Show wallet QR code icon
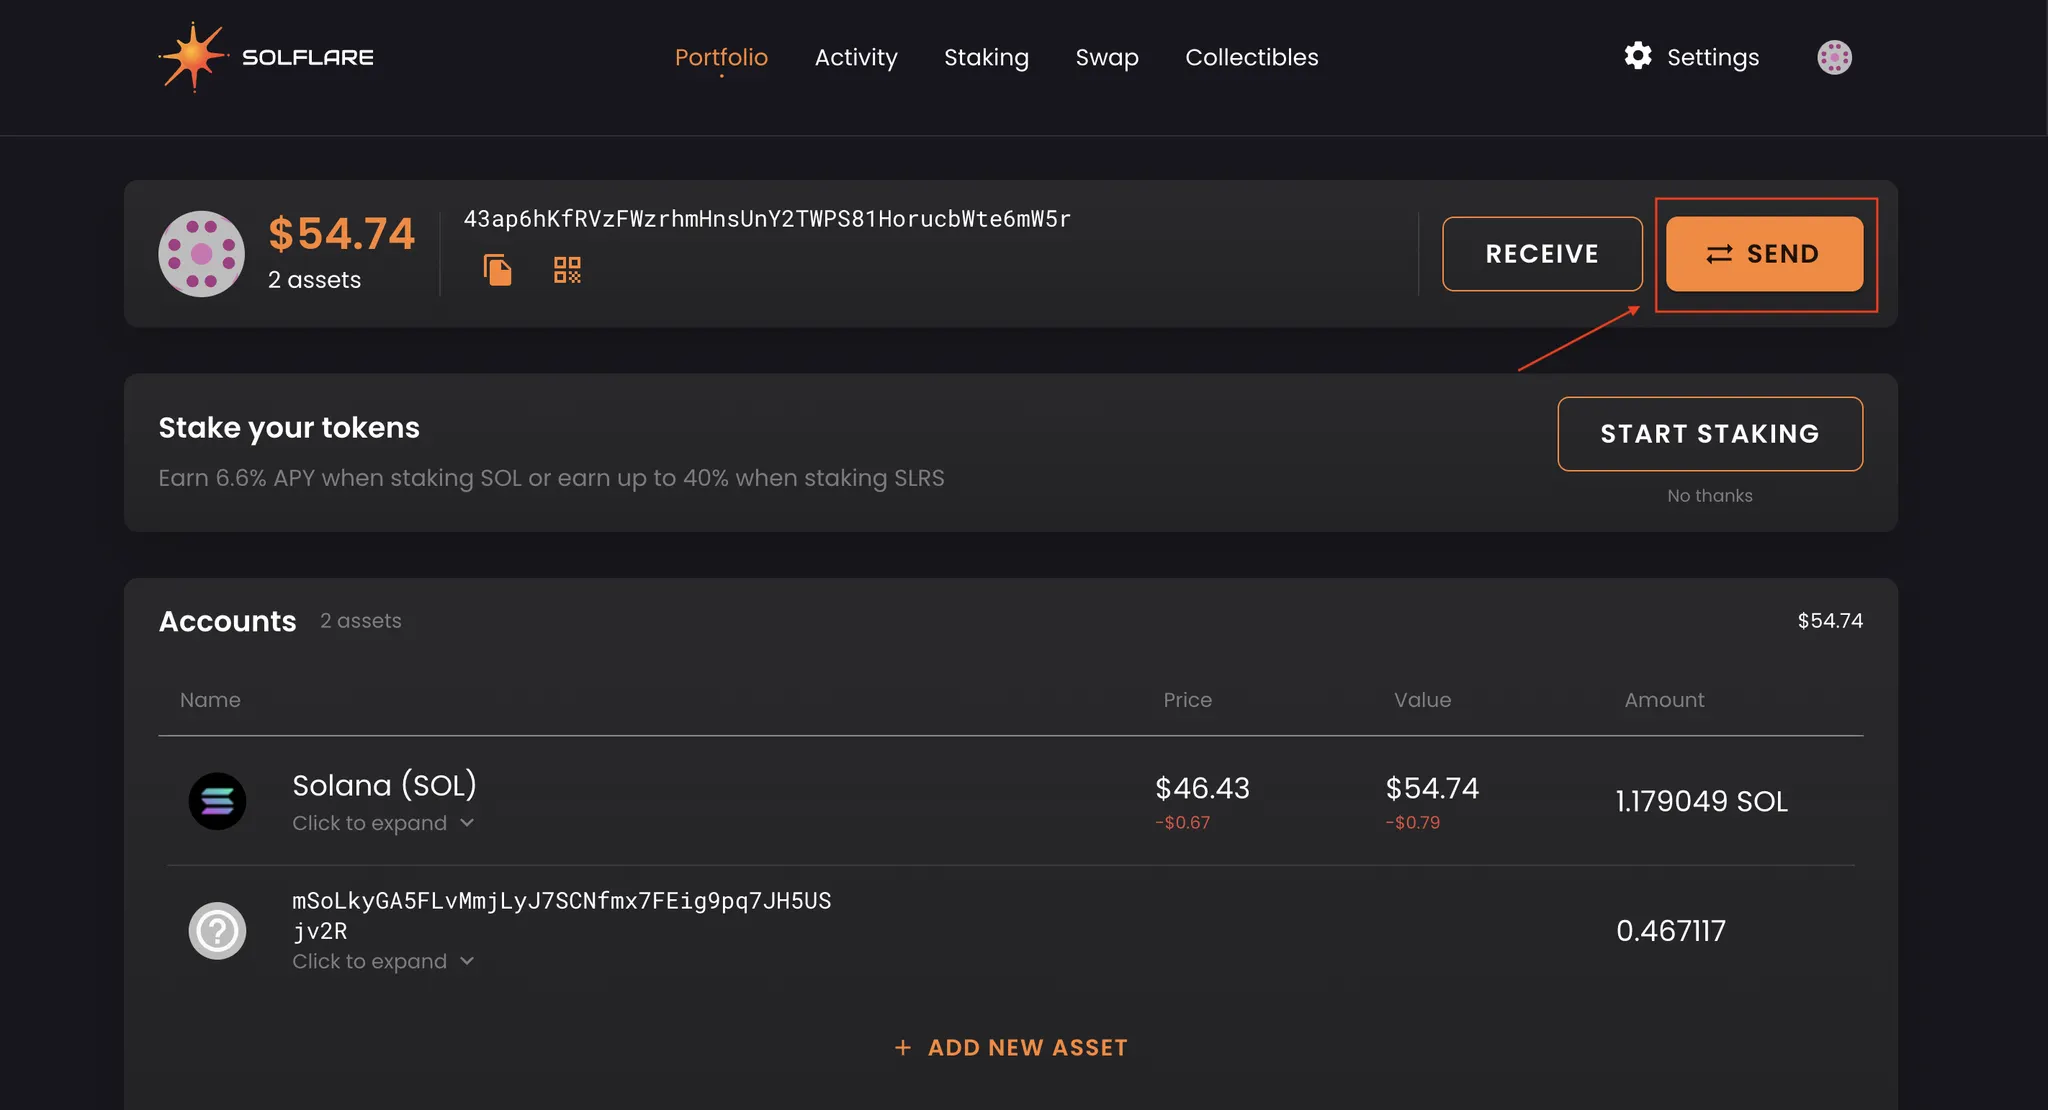This screenshot has height=1110, width=2048. click(x=567, y=270)
